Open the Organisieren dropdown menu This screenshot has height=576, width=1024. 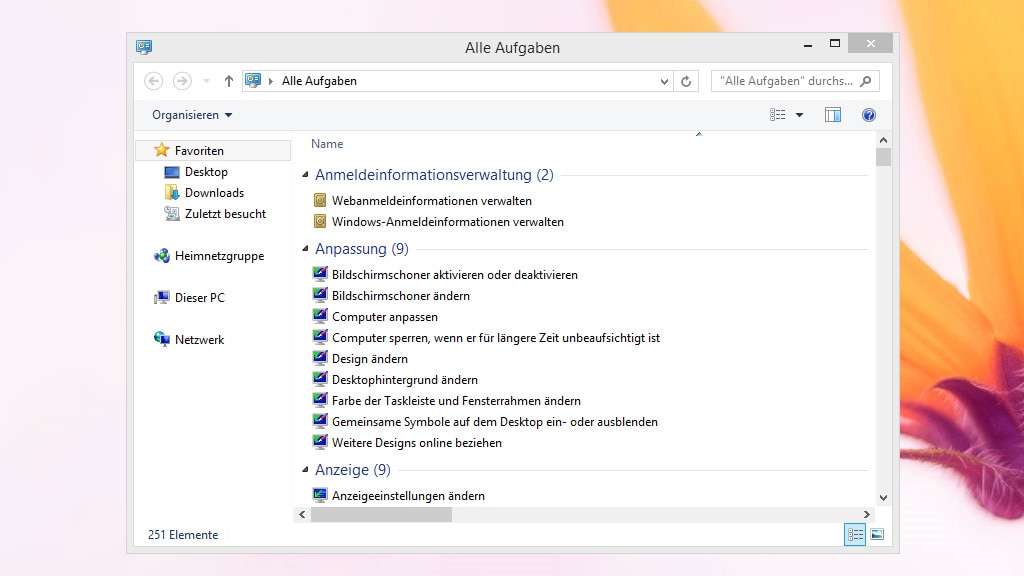coord(192,115)
